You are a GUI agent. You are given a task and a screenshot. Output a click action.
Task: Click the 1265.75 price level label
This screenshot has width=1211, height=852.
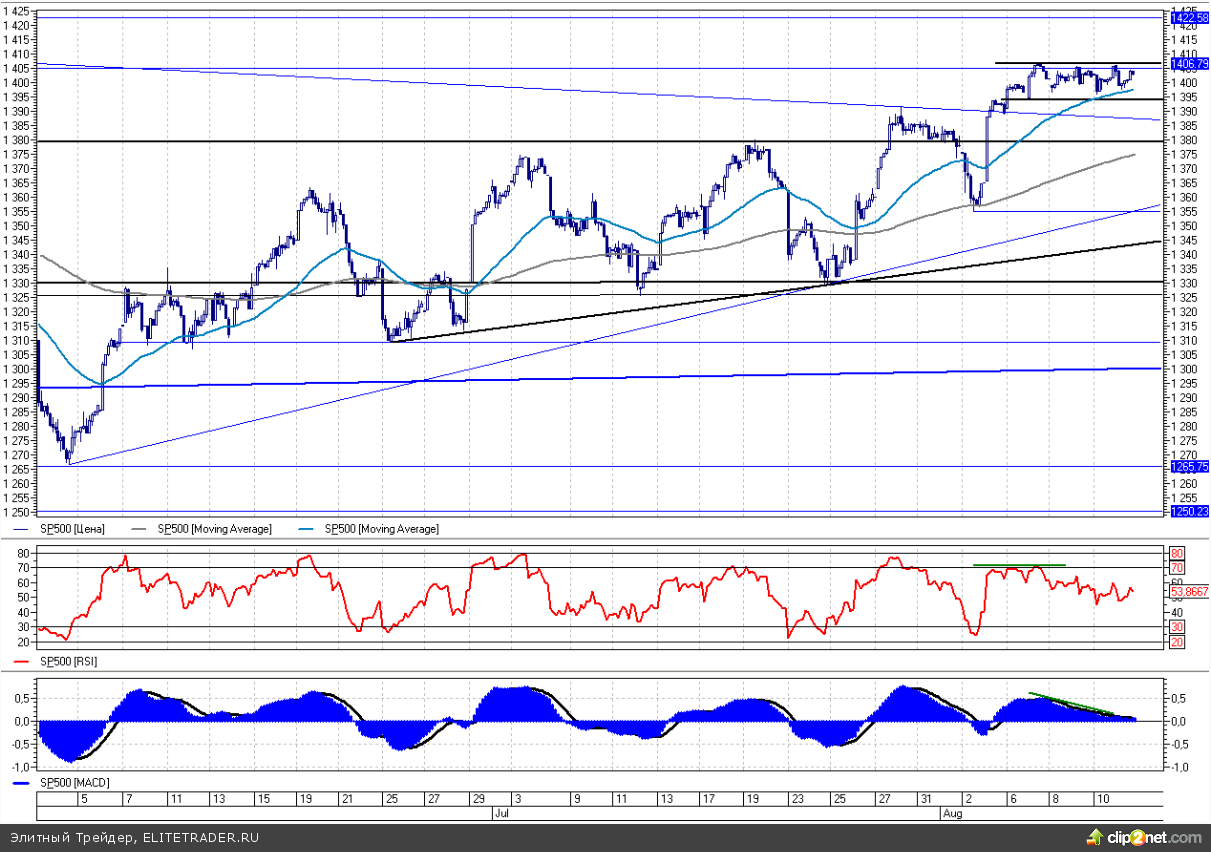tap(1189, 467)
